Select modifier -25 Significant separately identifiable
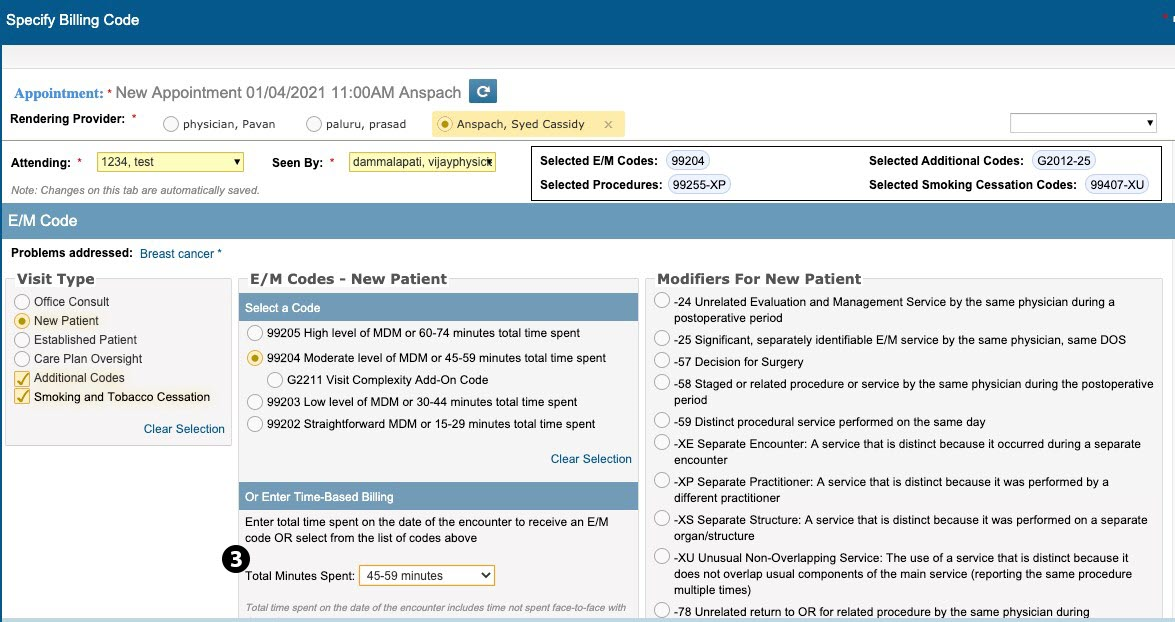The image size is (1175, 622). [x=662, y=340]
